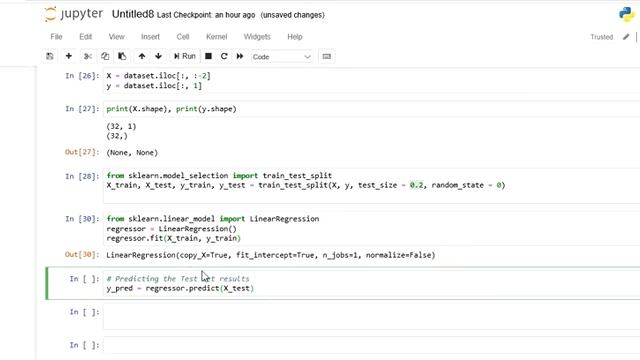Restart the kernel icon
The image size is (640, 360).
tap(224, 56)
